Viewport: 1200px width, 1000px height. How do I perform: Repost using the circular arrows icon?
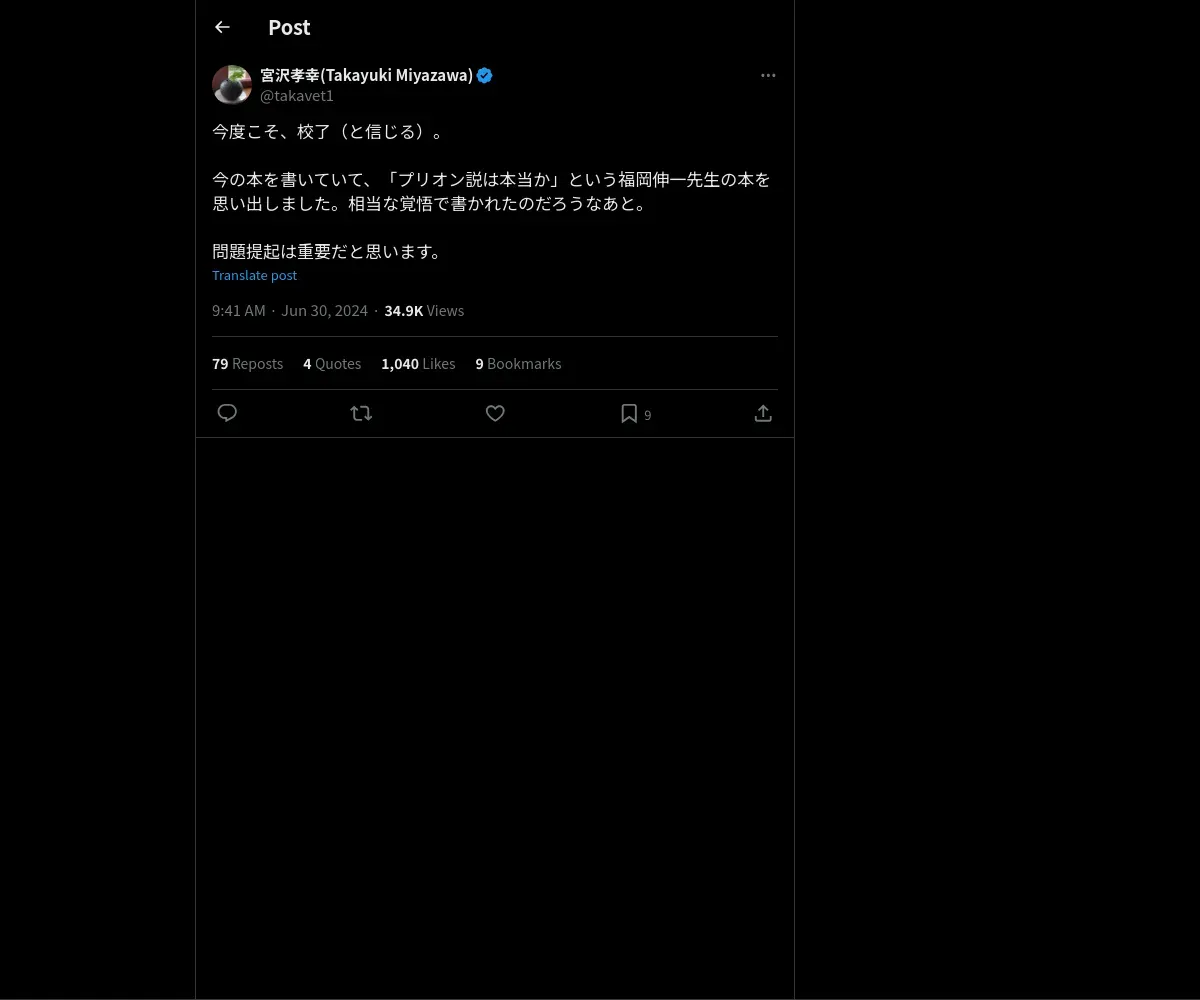coord(361,413)
